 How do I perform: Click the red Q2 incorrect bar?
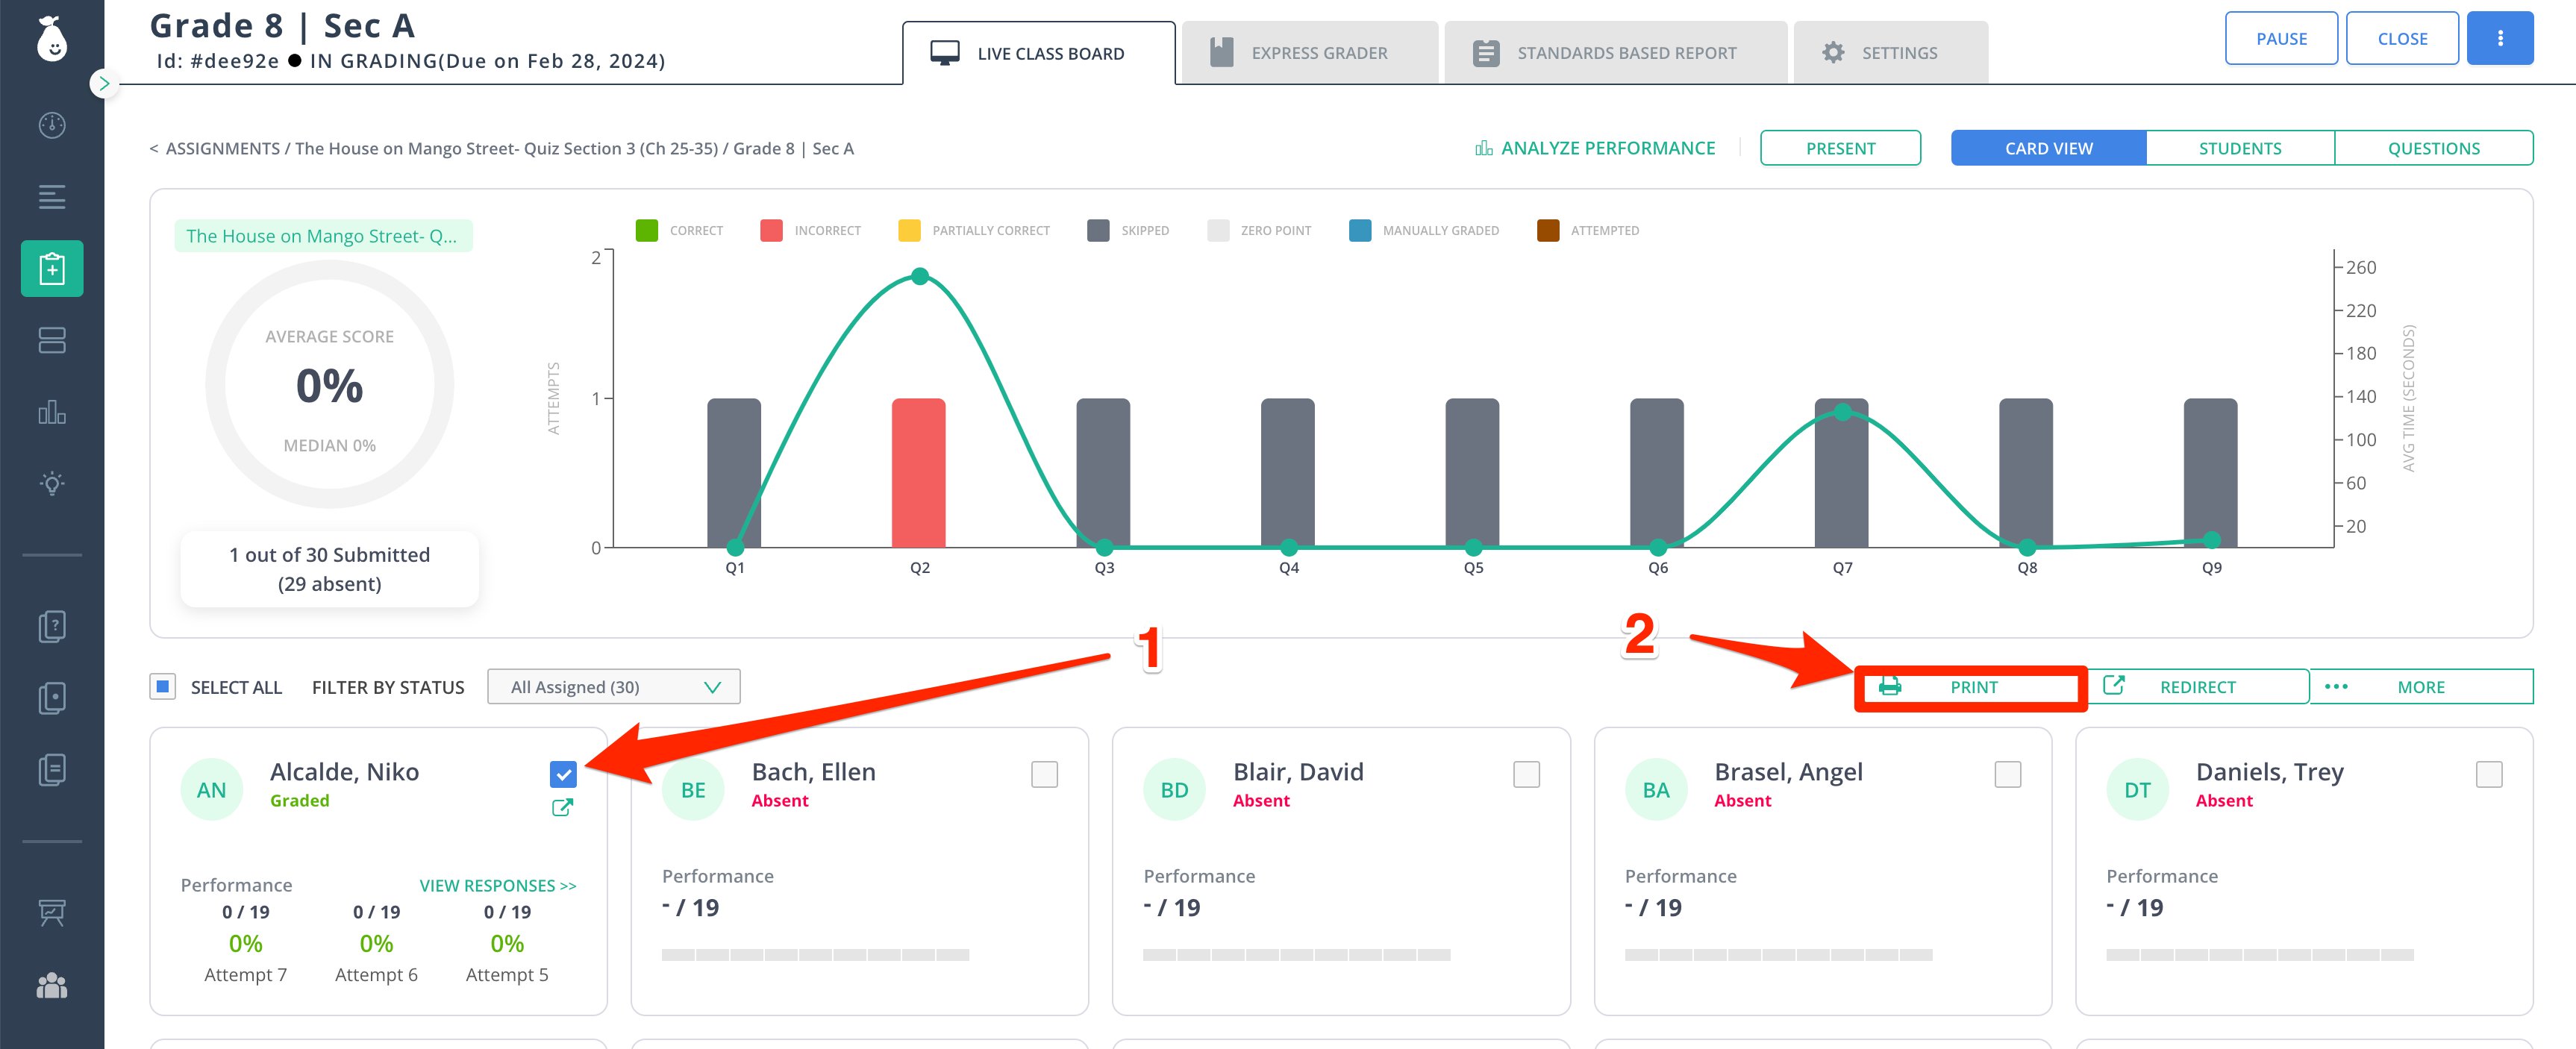tap(919, 473)
